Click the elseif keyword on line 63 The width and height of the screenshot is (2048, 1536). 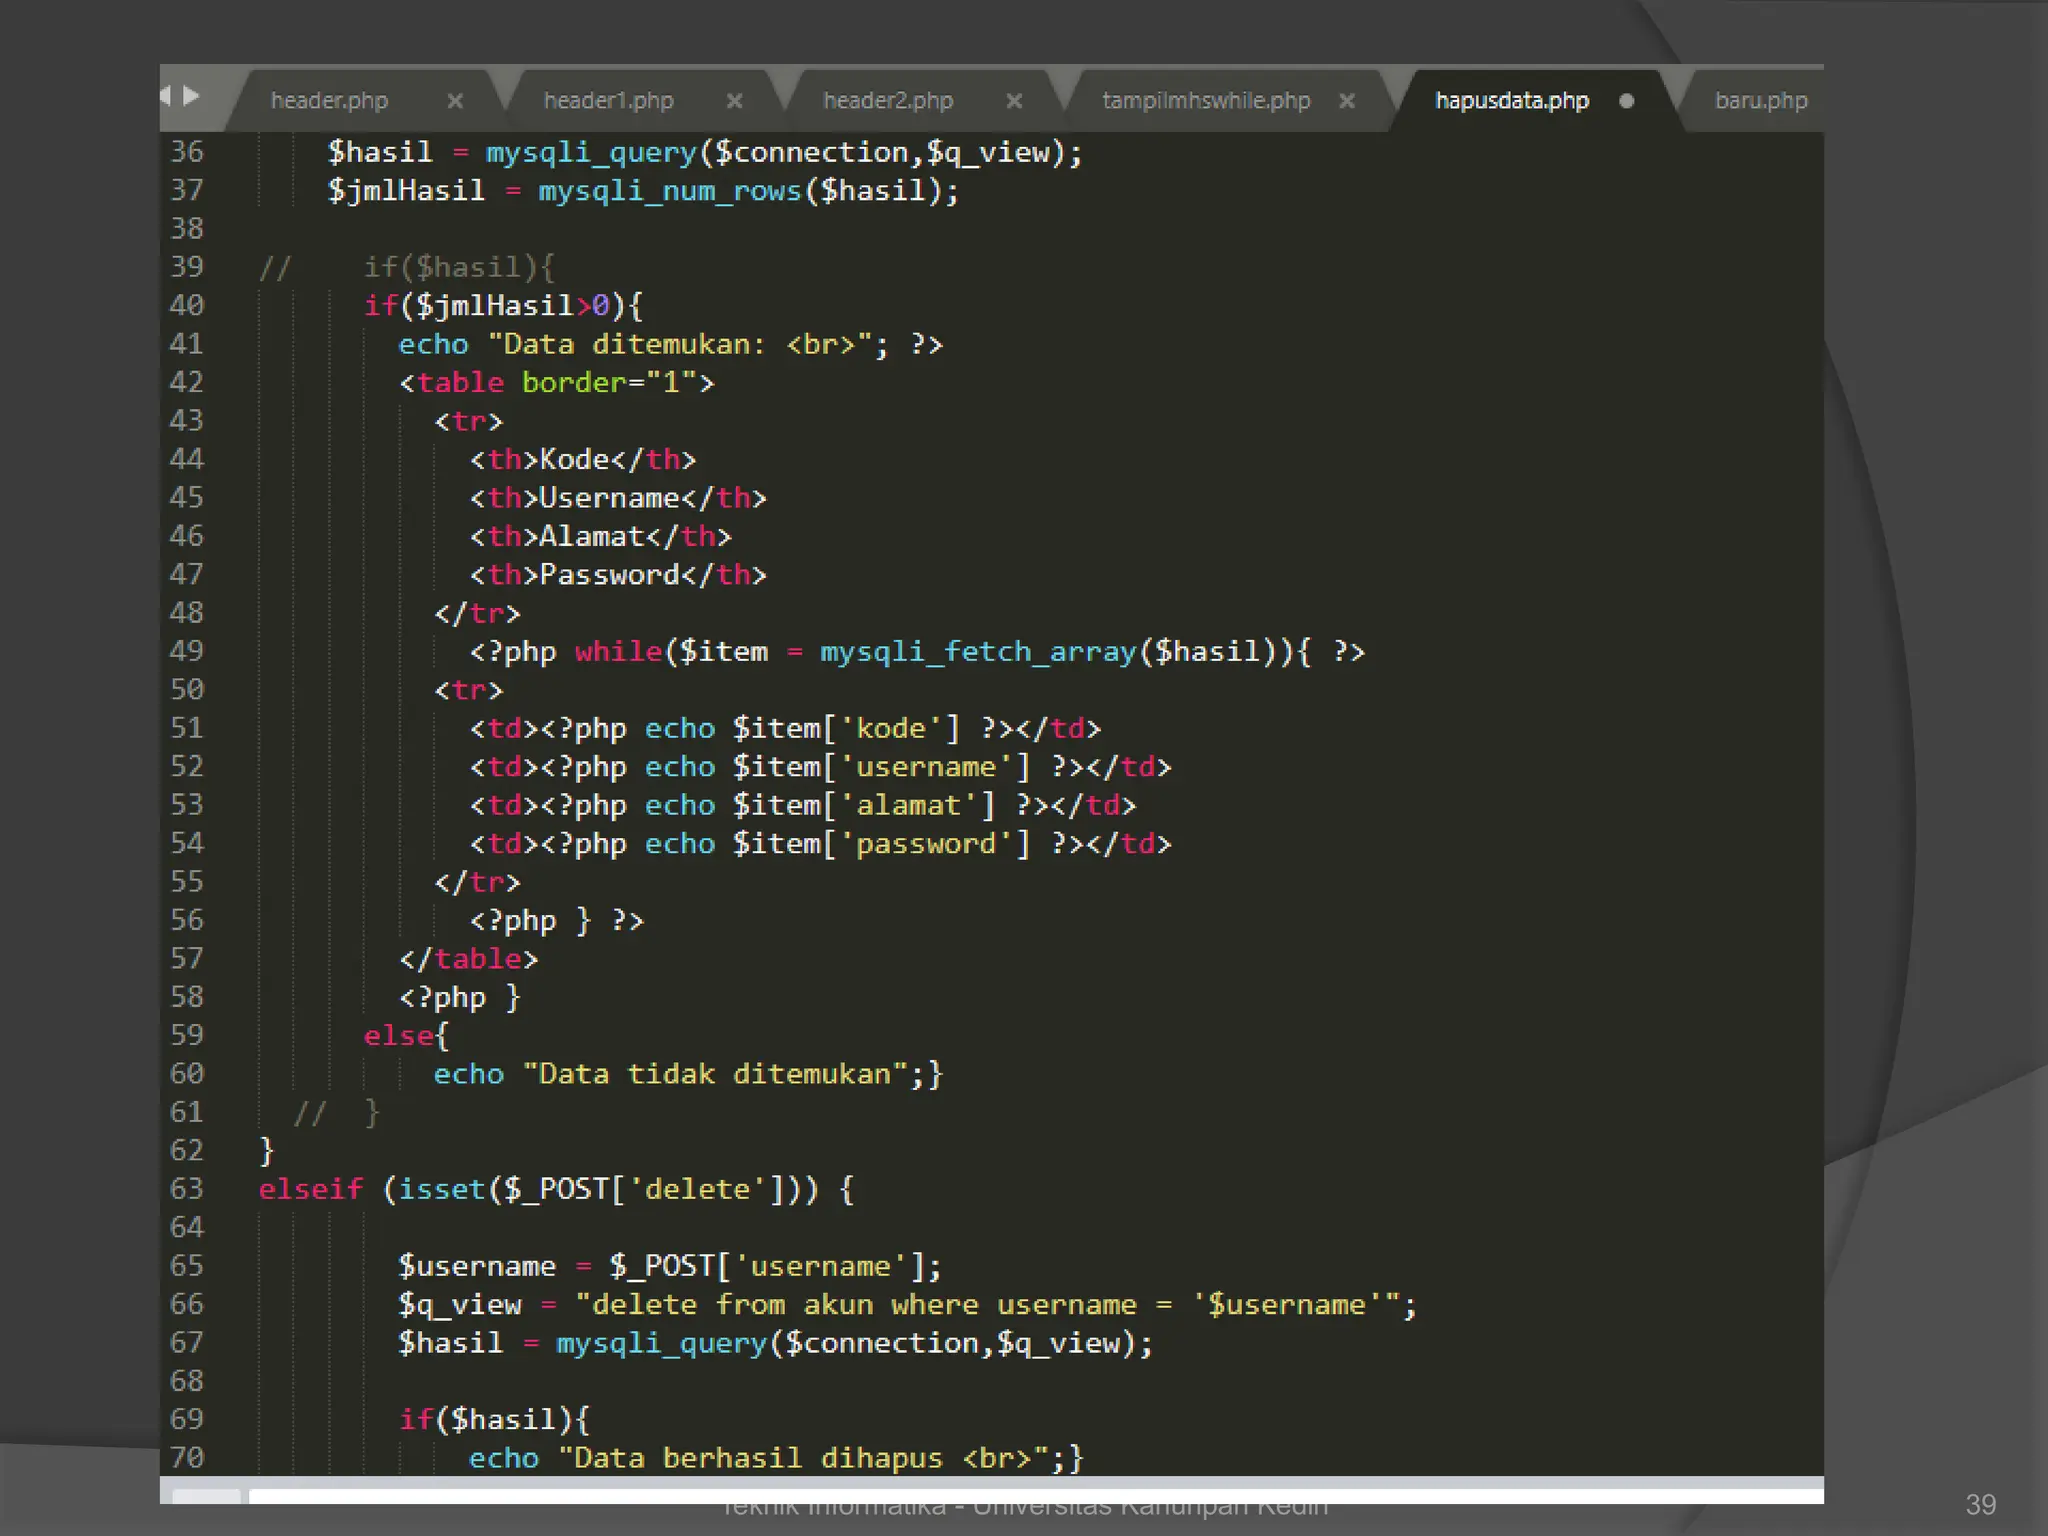click(311, 1189)
